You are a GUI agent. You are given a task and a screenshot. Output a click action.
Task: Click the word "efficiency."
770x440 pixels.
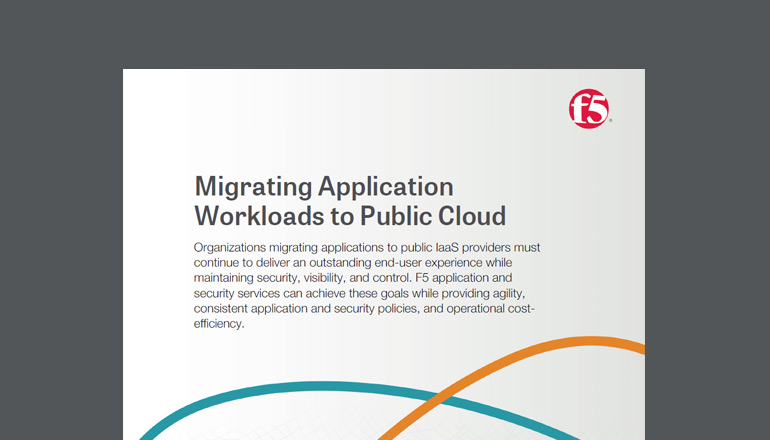point(219,324)
